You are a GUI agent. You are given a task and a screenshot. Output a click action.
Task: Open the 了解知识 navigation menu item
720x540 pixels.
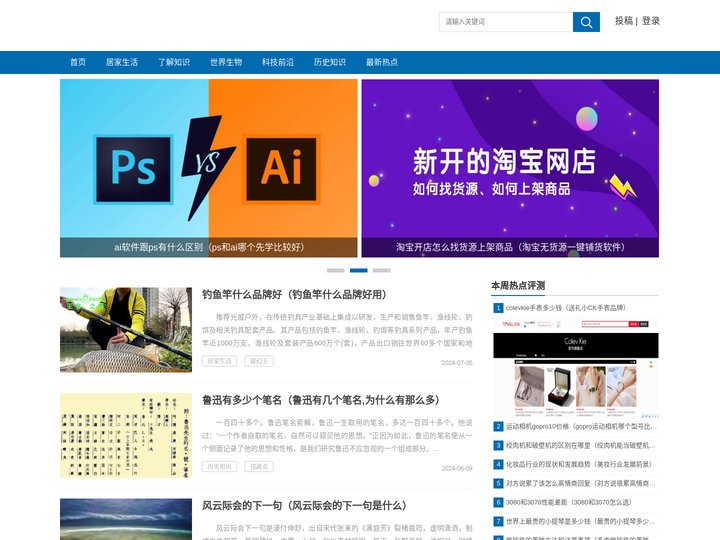tap(174, 62)
